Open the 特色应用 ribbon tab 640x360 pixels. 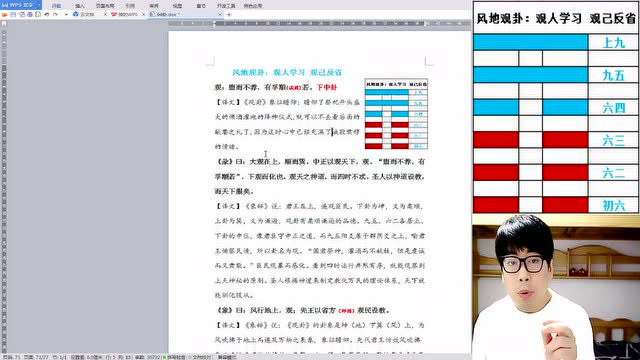[x=253, y=6]
